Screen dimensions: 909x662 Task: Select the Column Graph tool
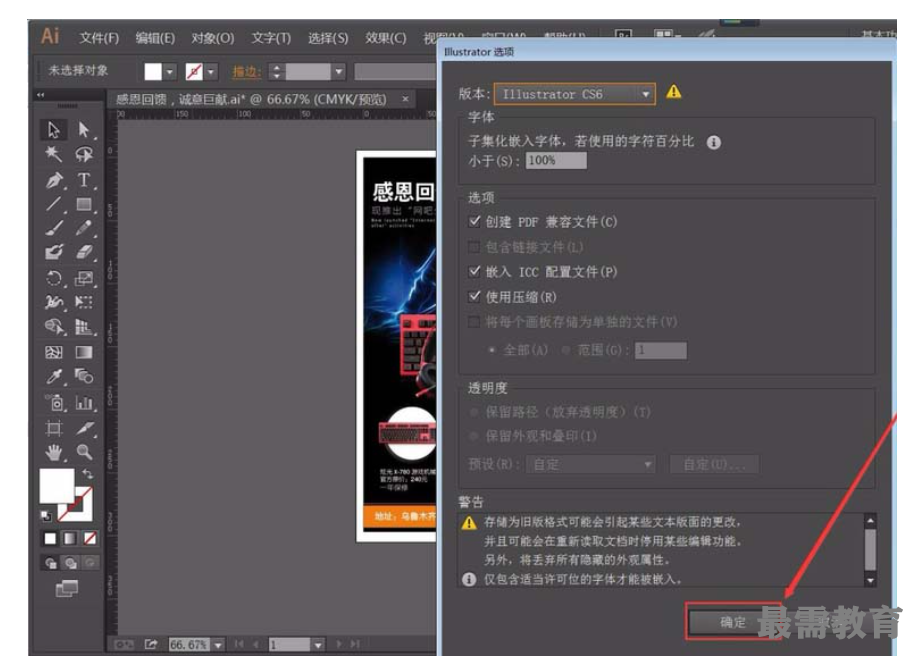pos(84,402)
